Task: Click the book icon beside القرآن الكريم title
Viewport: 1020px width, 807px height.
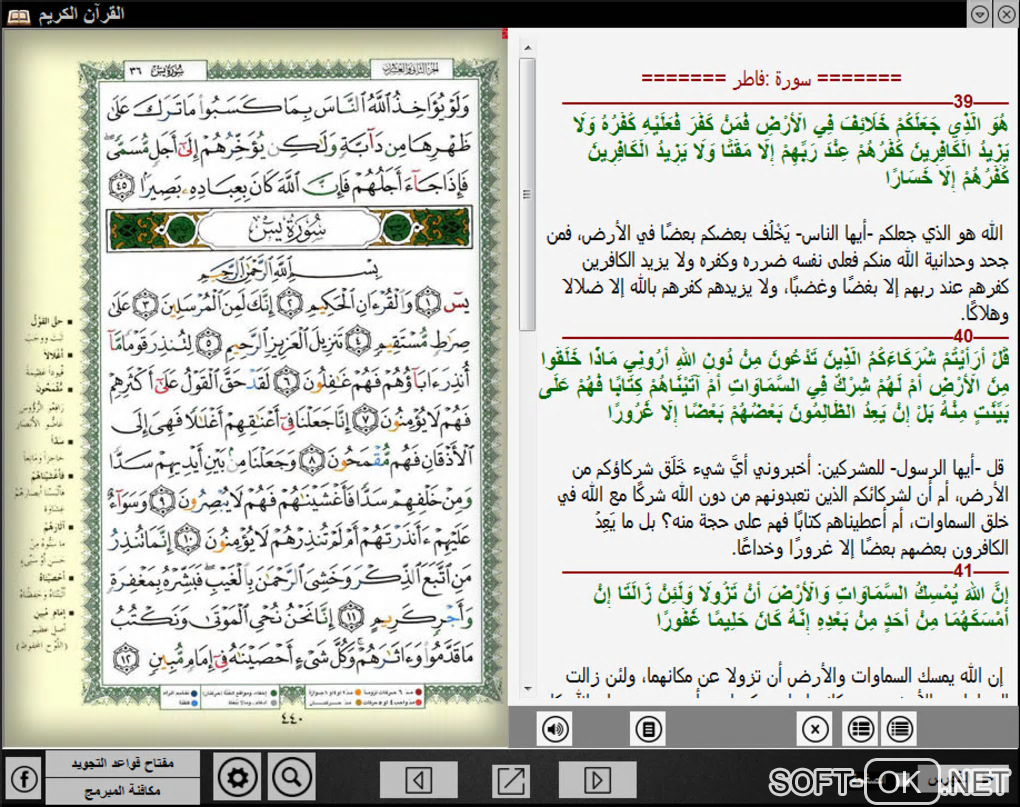Action: point(19,14)
